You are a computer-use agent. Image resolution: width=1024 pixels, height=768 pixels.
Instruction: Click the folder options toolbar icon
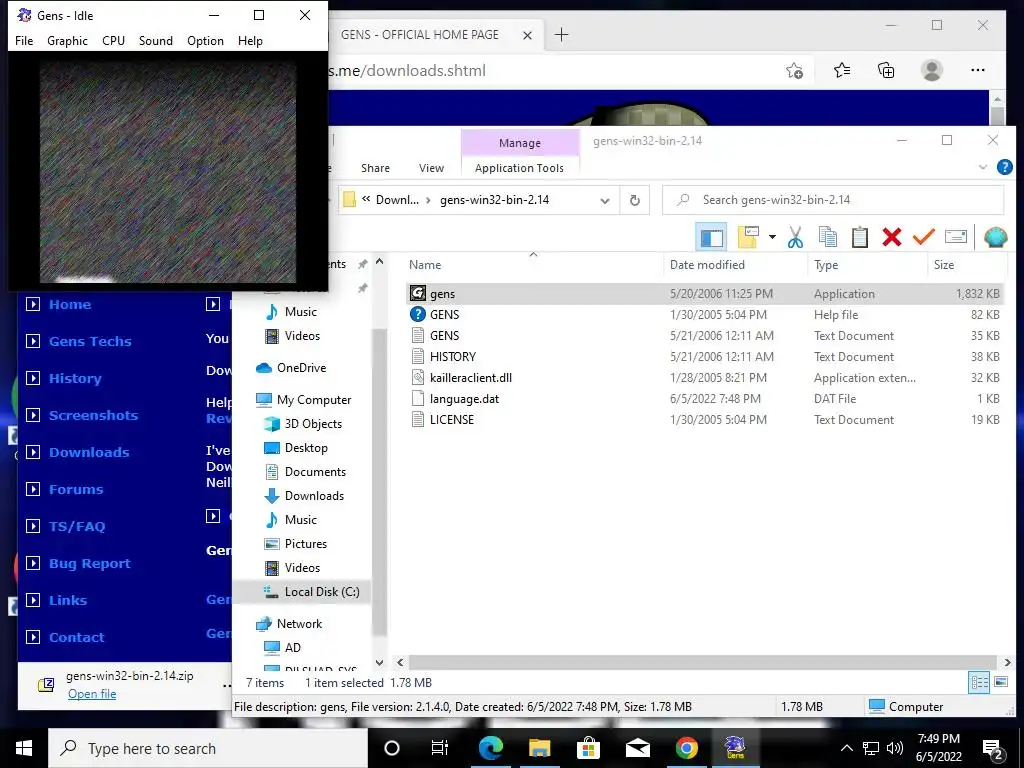(748, 237)
